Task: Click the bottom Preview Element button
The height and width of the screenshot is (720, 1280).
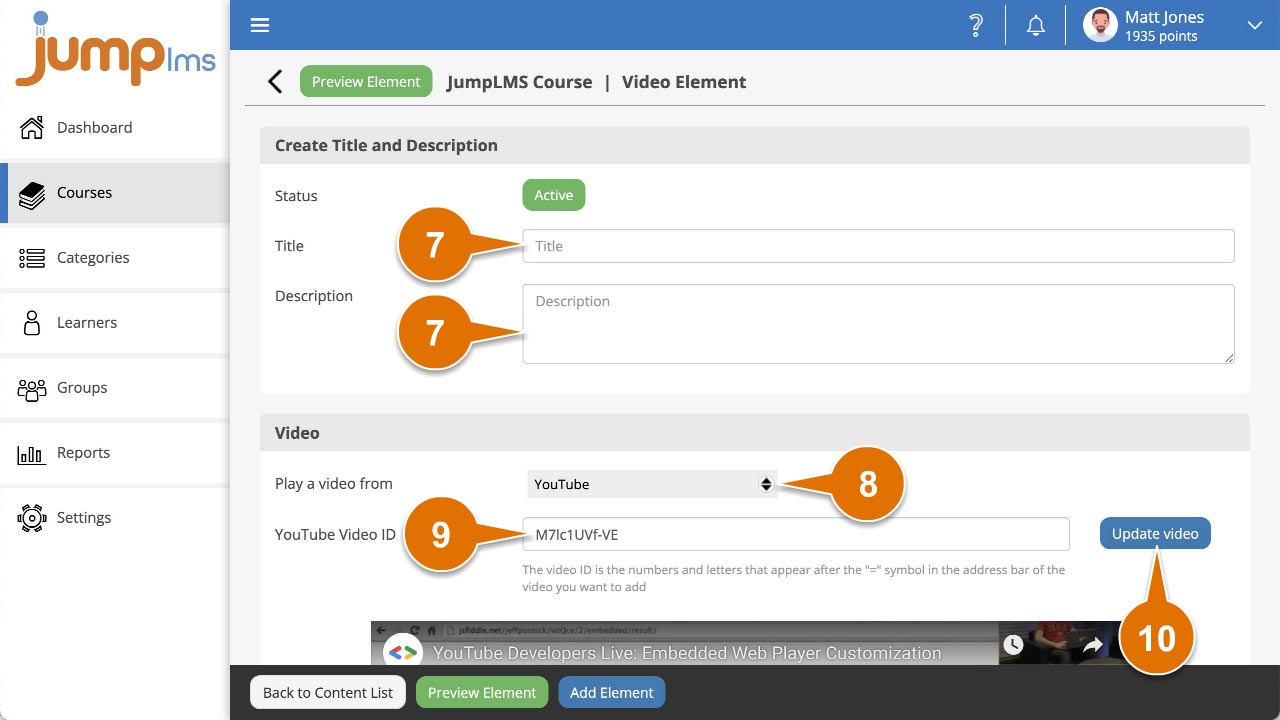Action: pyautogui.click(x=482, y=692)
